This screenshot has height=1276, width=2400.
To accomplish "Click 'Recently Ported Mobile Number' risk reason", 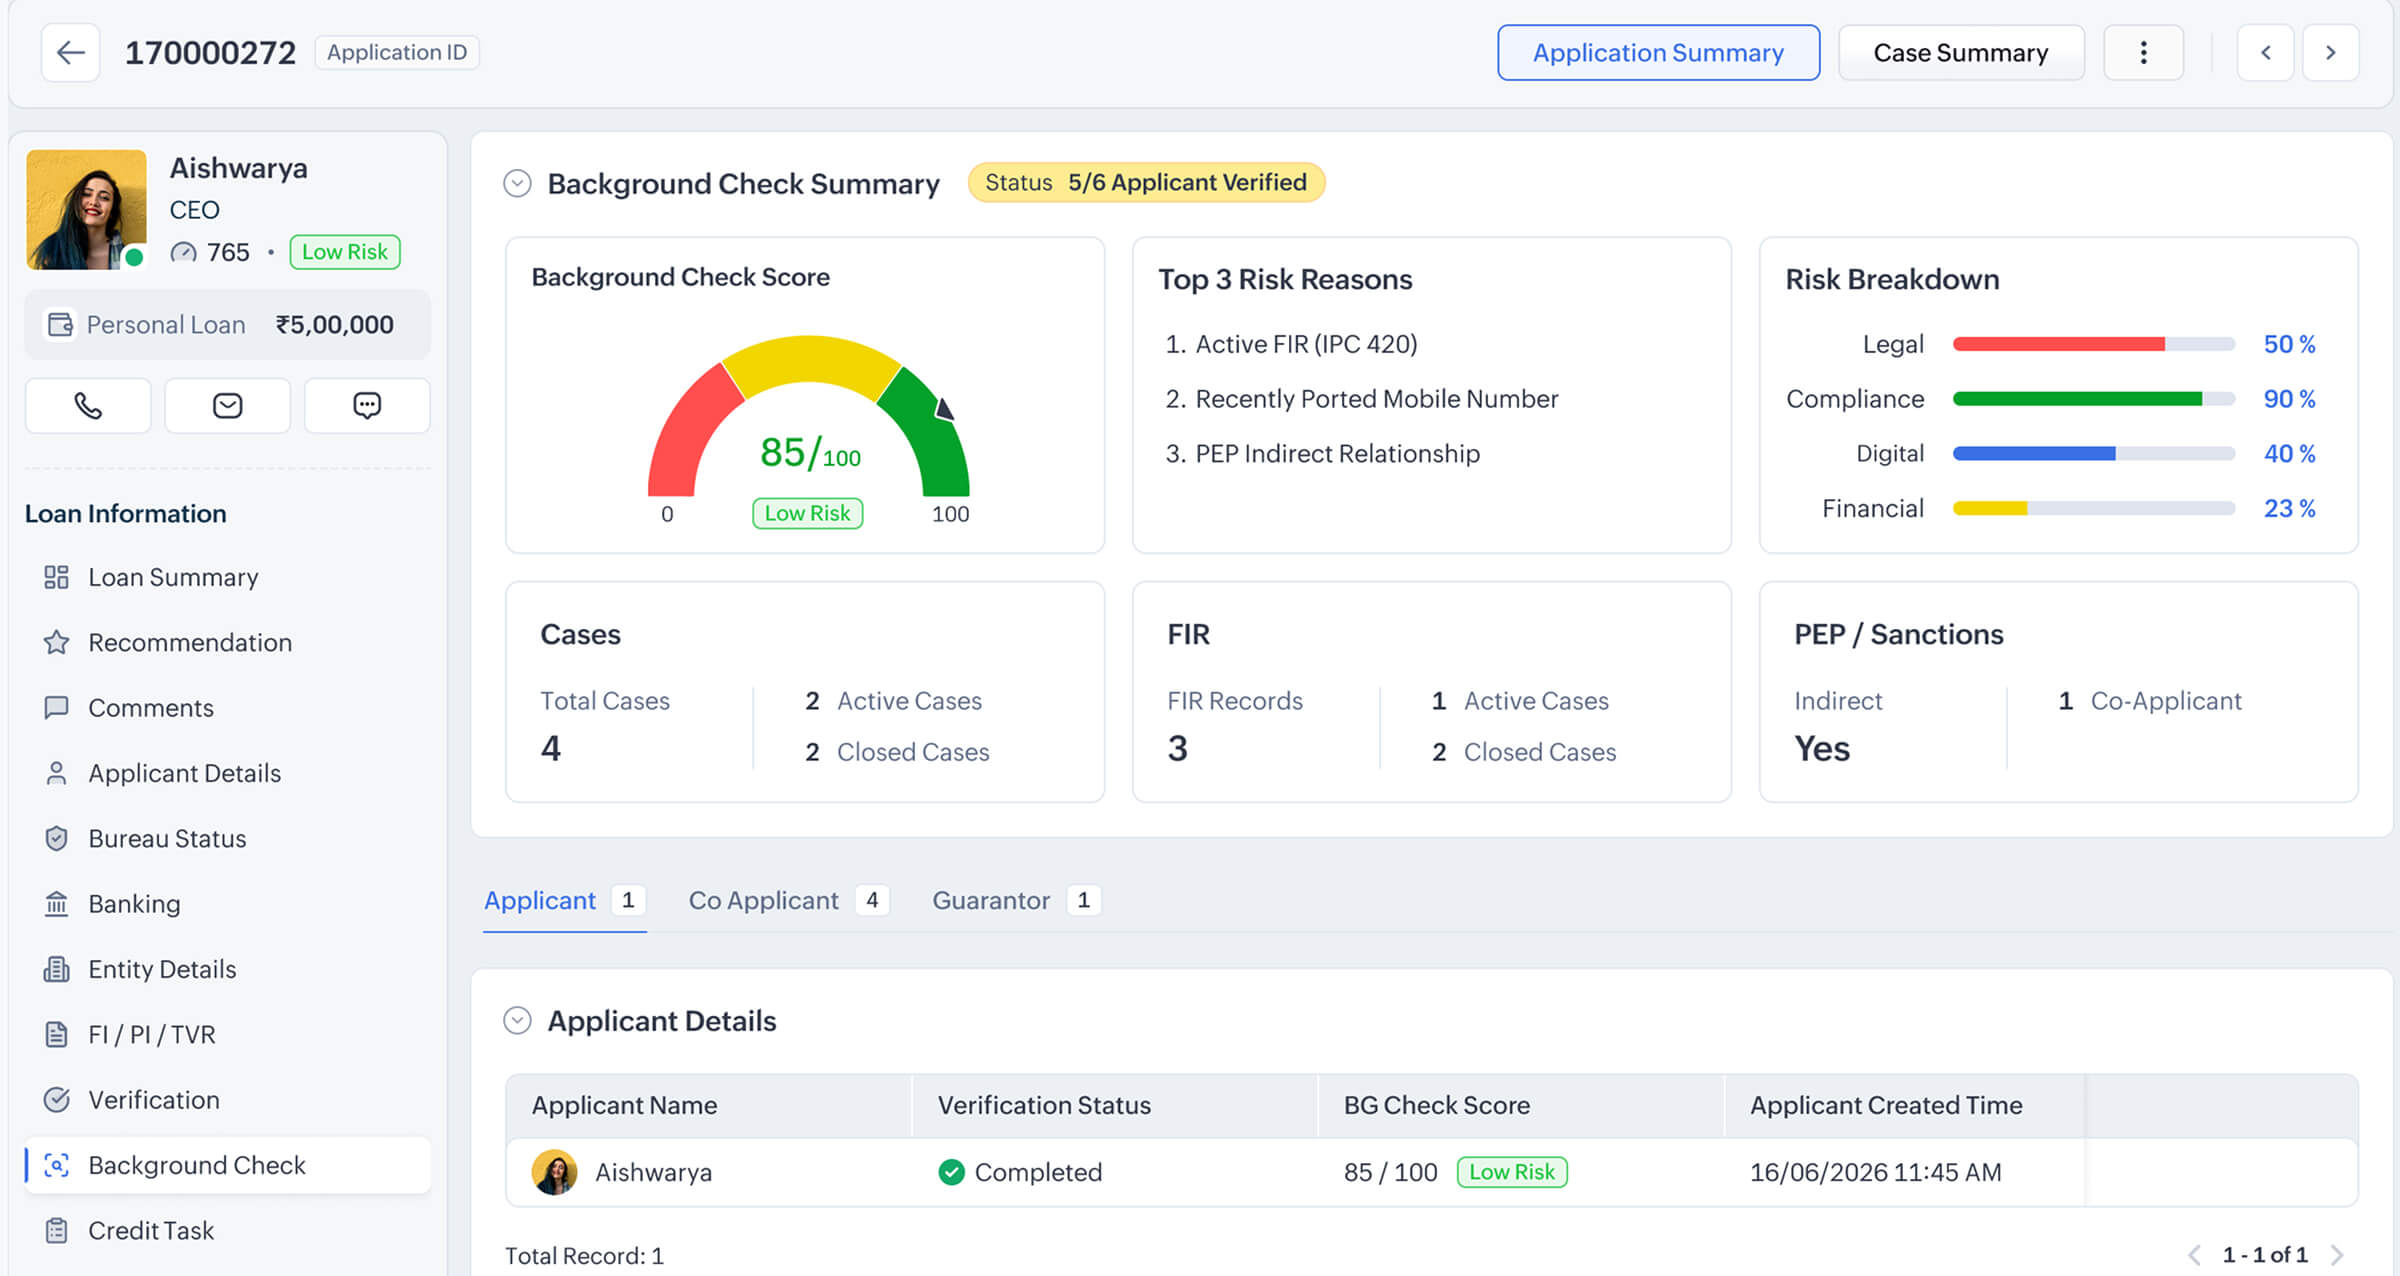I will 1377,399.
